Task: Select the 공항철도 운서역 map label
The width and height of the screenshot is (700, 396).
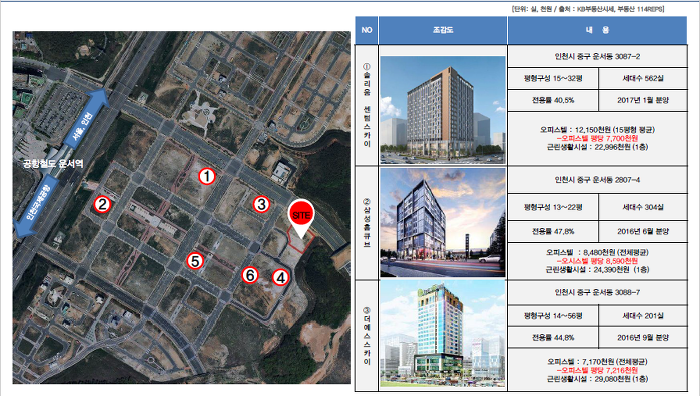Action: tap(53, 164)
